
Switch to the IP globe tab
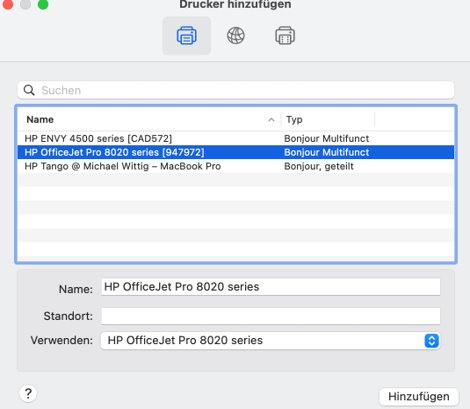(x=236, y=36)
